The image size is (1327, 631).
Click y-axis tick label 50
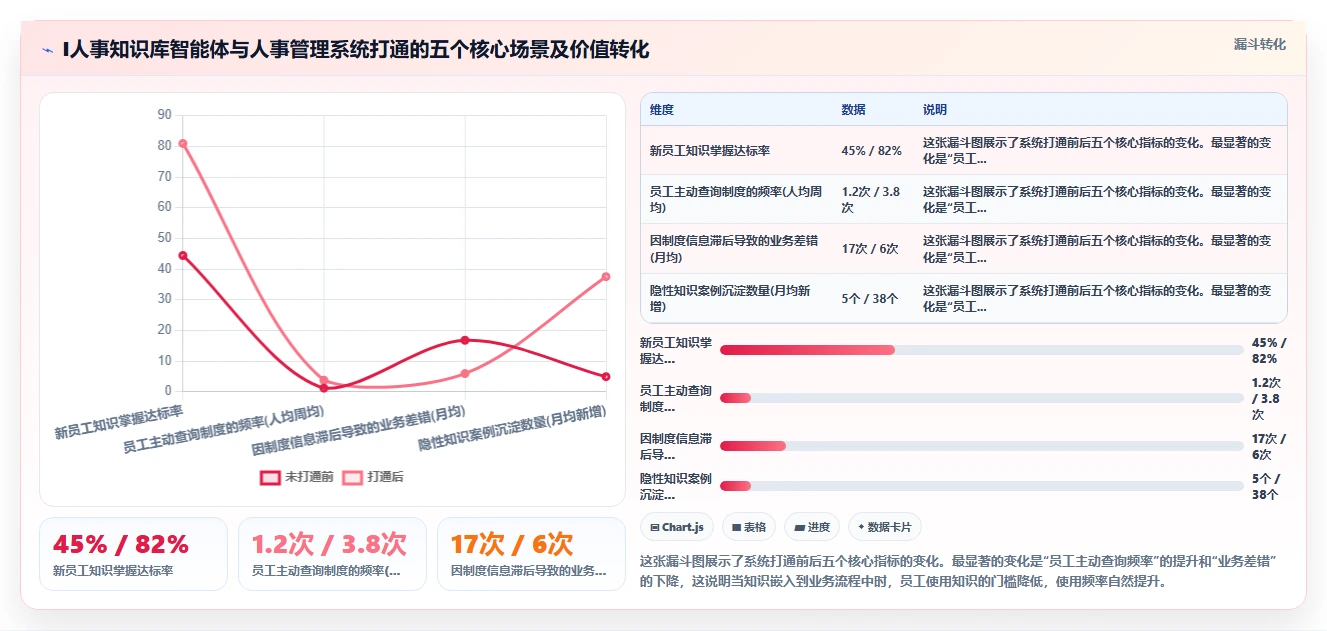(165, 238)
